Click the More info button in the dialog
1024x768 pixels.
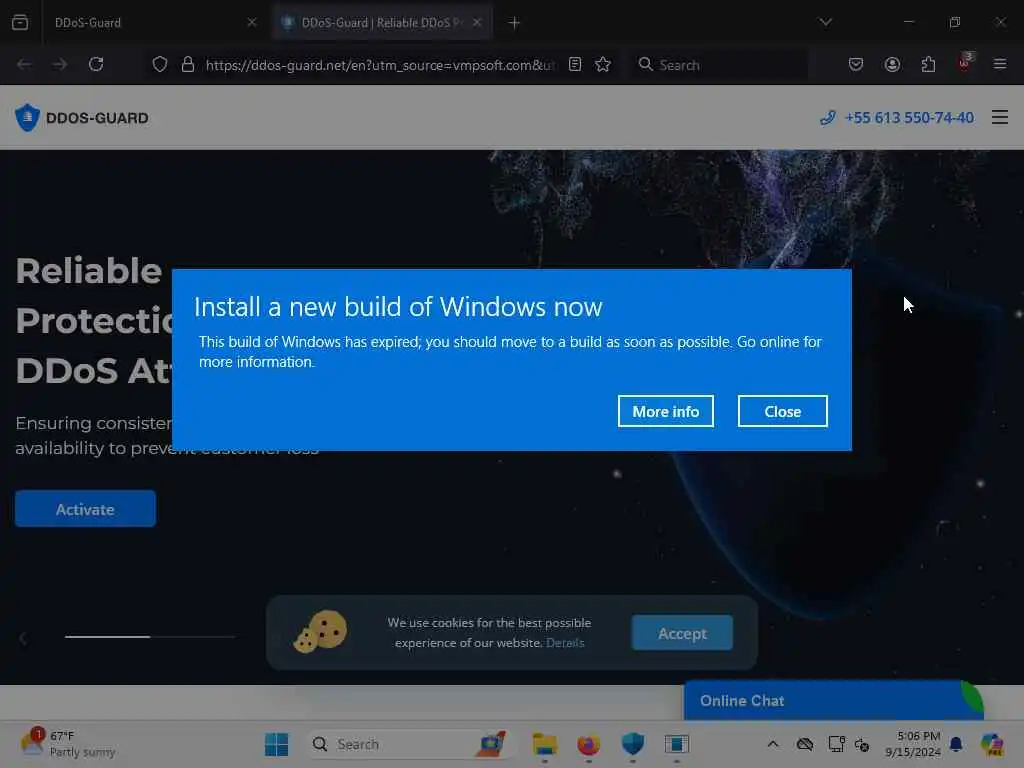point(665,411)
